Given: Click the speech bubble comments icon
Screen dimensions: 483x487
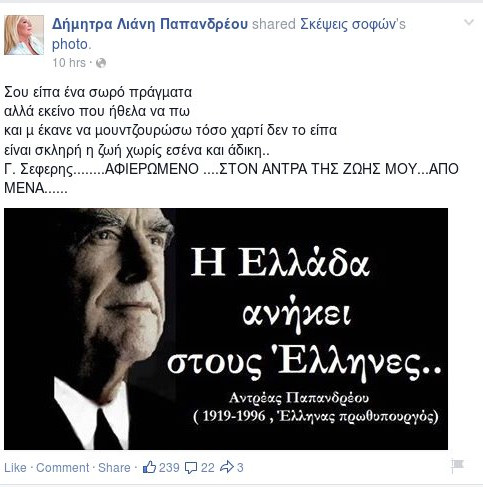Looking at the screenshot, I should pyautogui.click(x=191, y=468).
